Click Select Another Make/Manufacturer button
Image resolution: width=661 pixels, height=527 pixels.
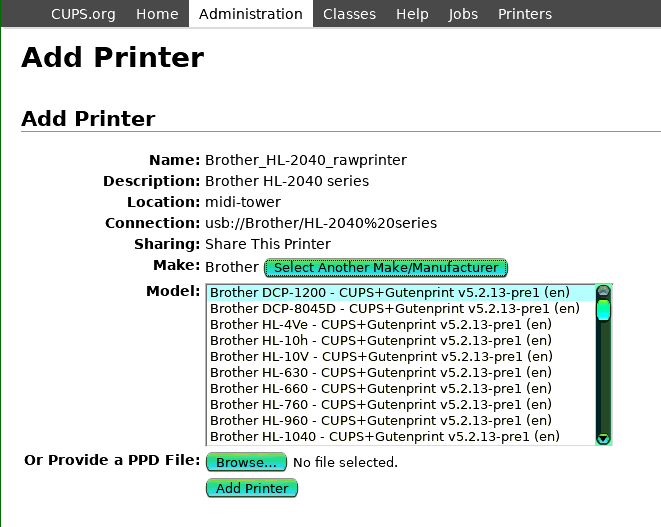pos(386,268)
